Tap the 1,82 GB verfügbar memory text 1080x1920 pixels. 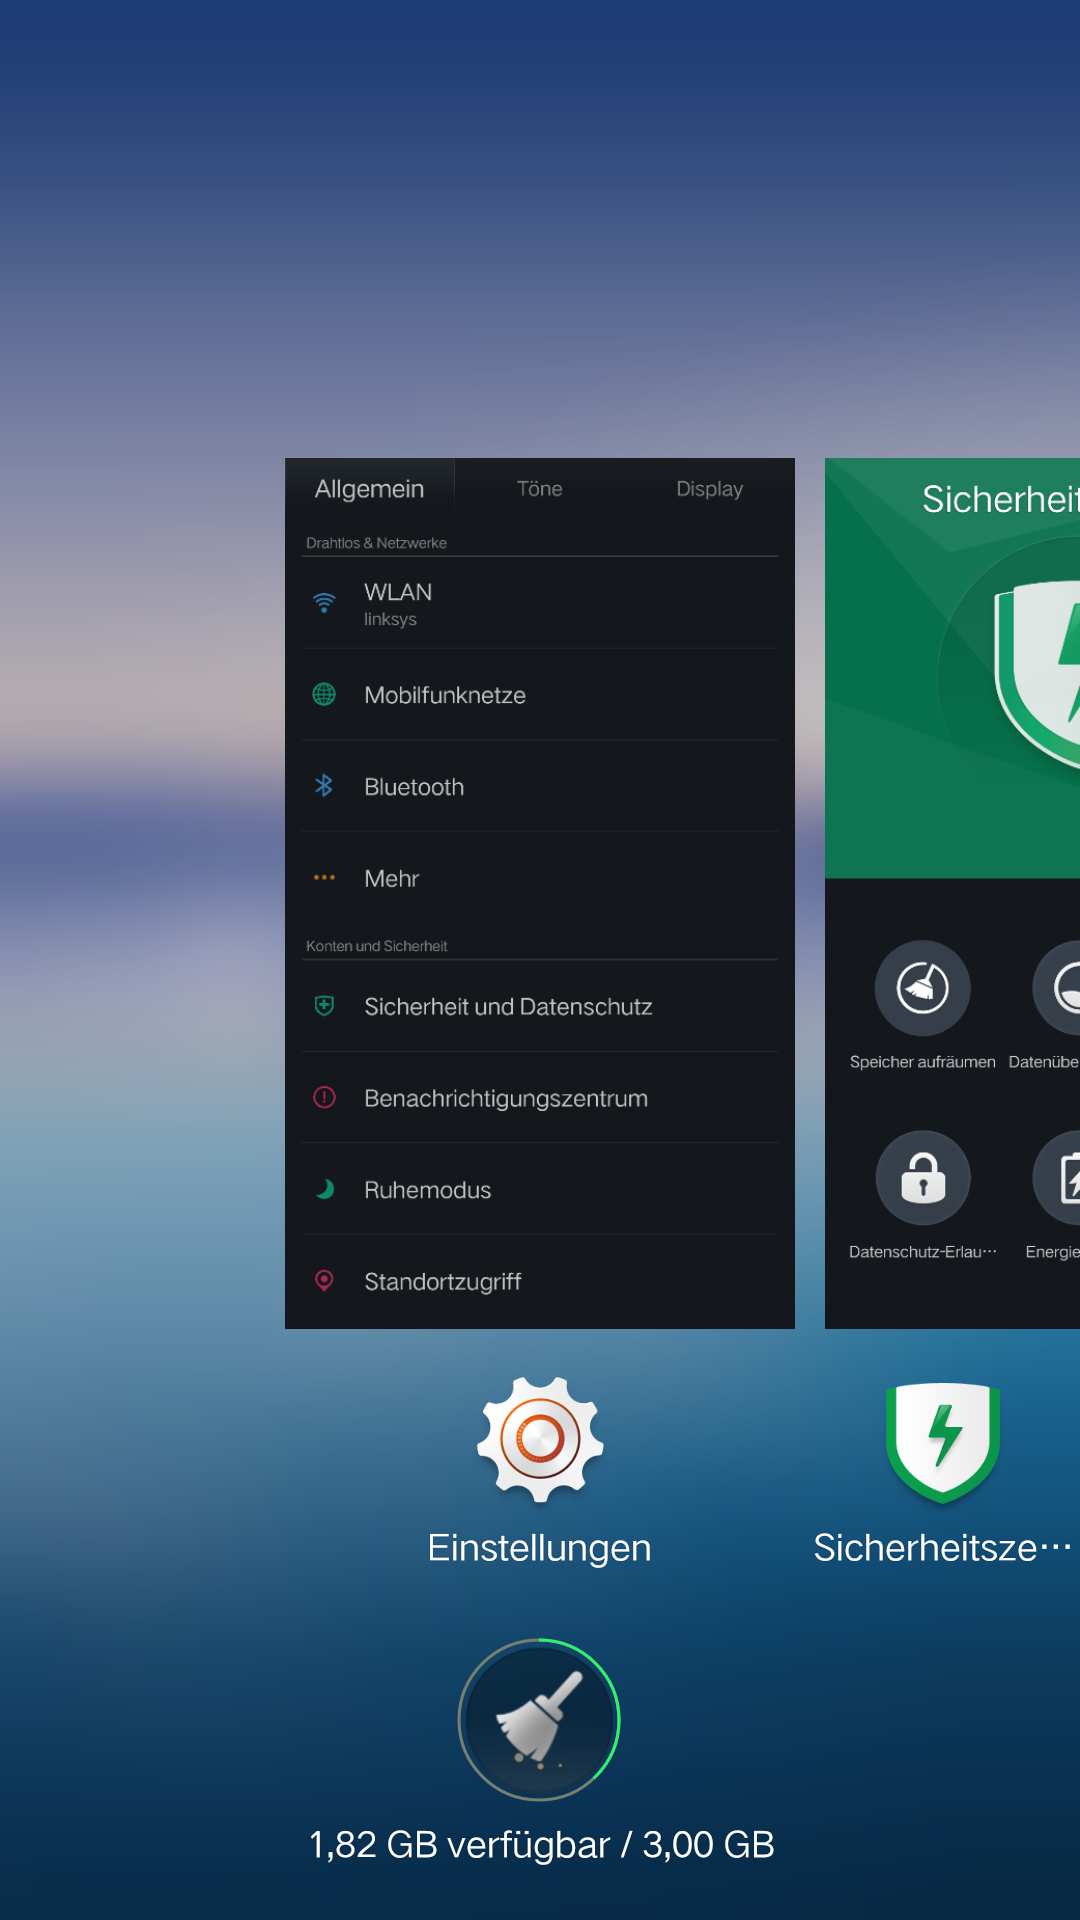click(x=541, y=1845)
